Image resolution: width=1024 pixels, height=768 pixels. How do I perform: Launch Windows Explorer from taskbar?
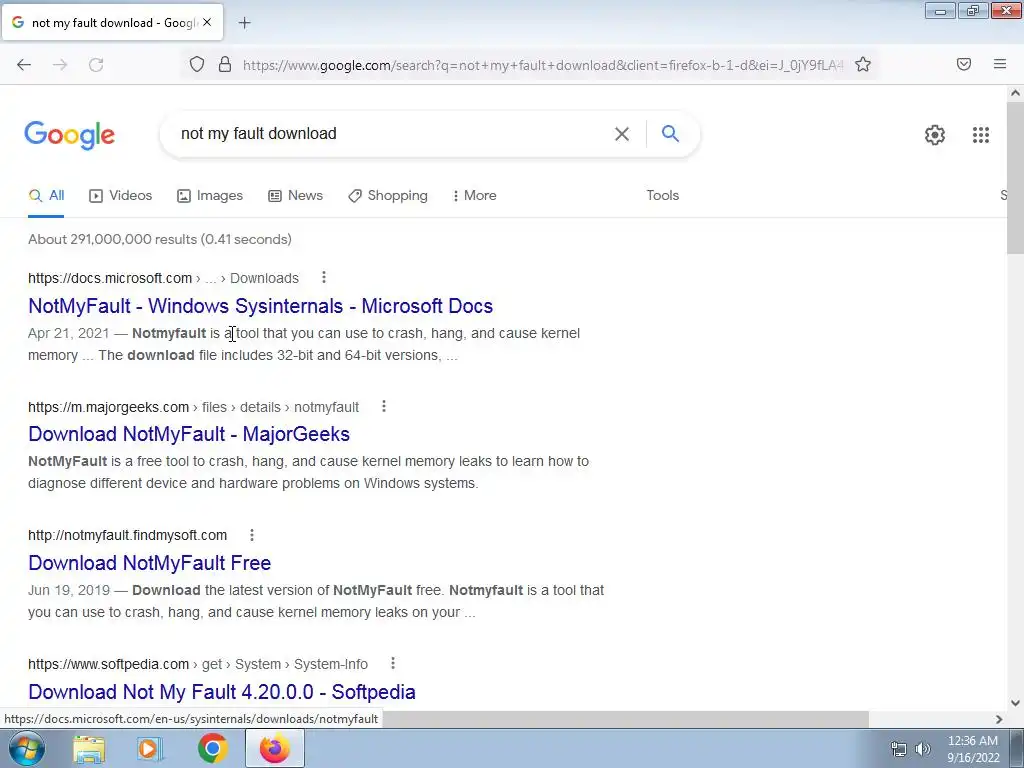click(x=89, y=748)
